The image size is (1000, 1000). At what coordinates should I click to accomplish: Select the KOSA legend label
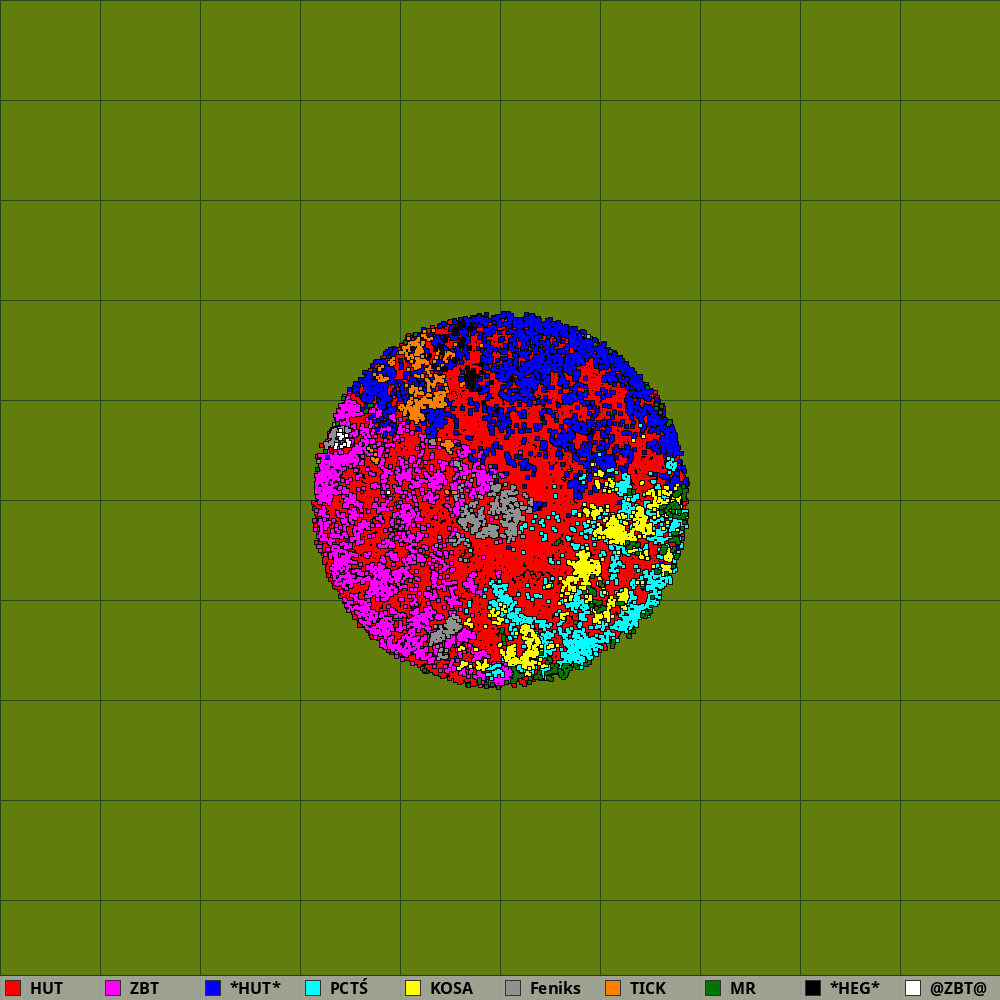coord(452,989)
